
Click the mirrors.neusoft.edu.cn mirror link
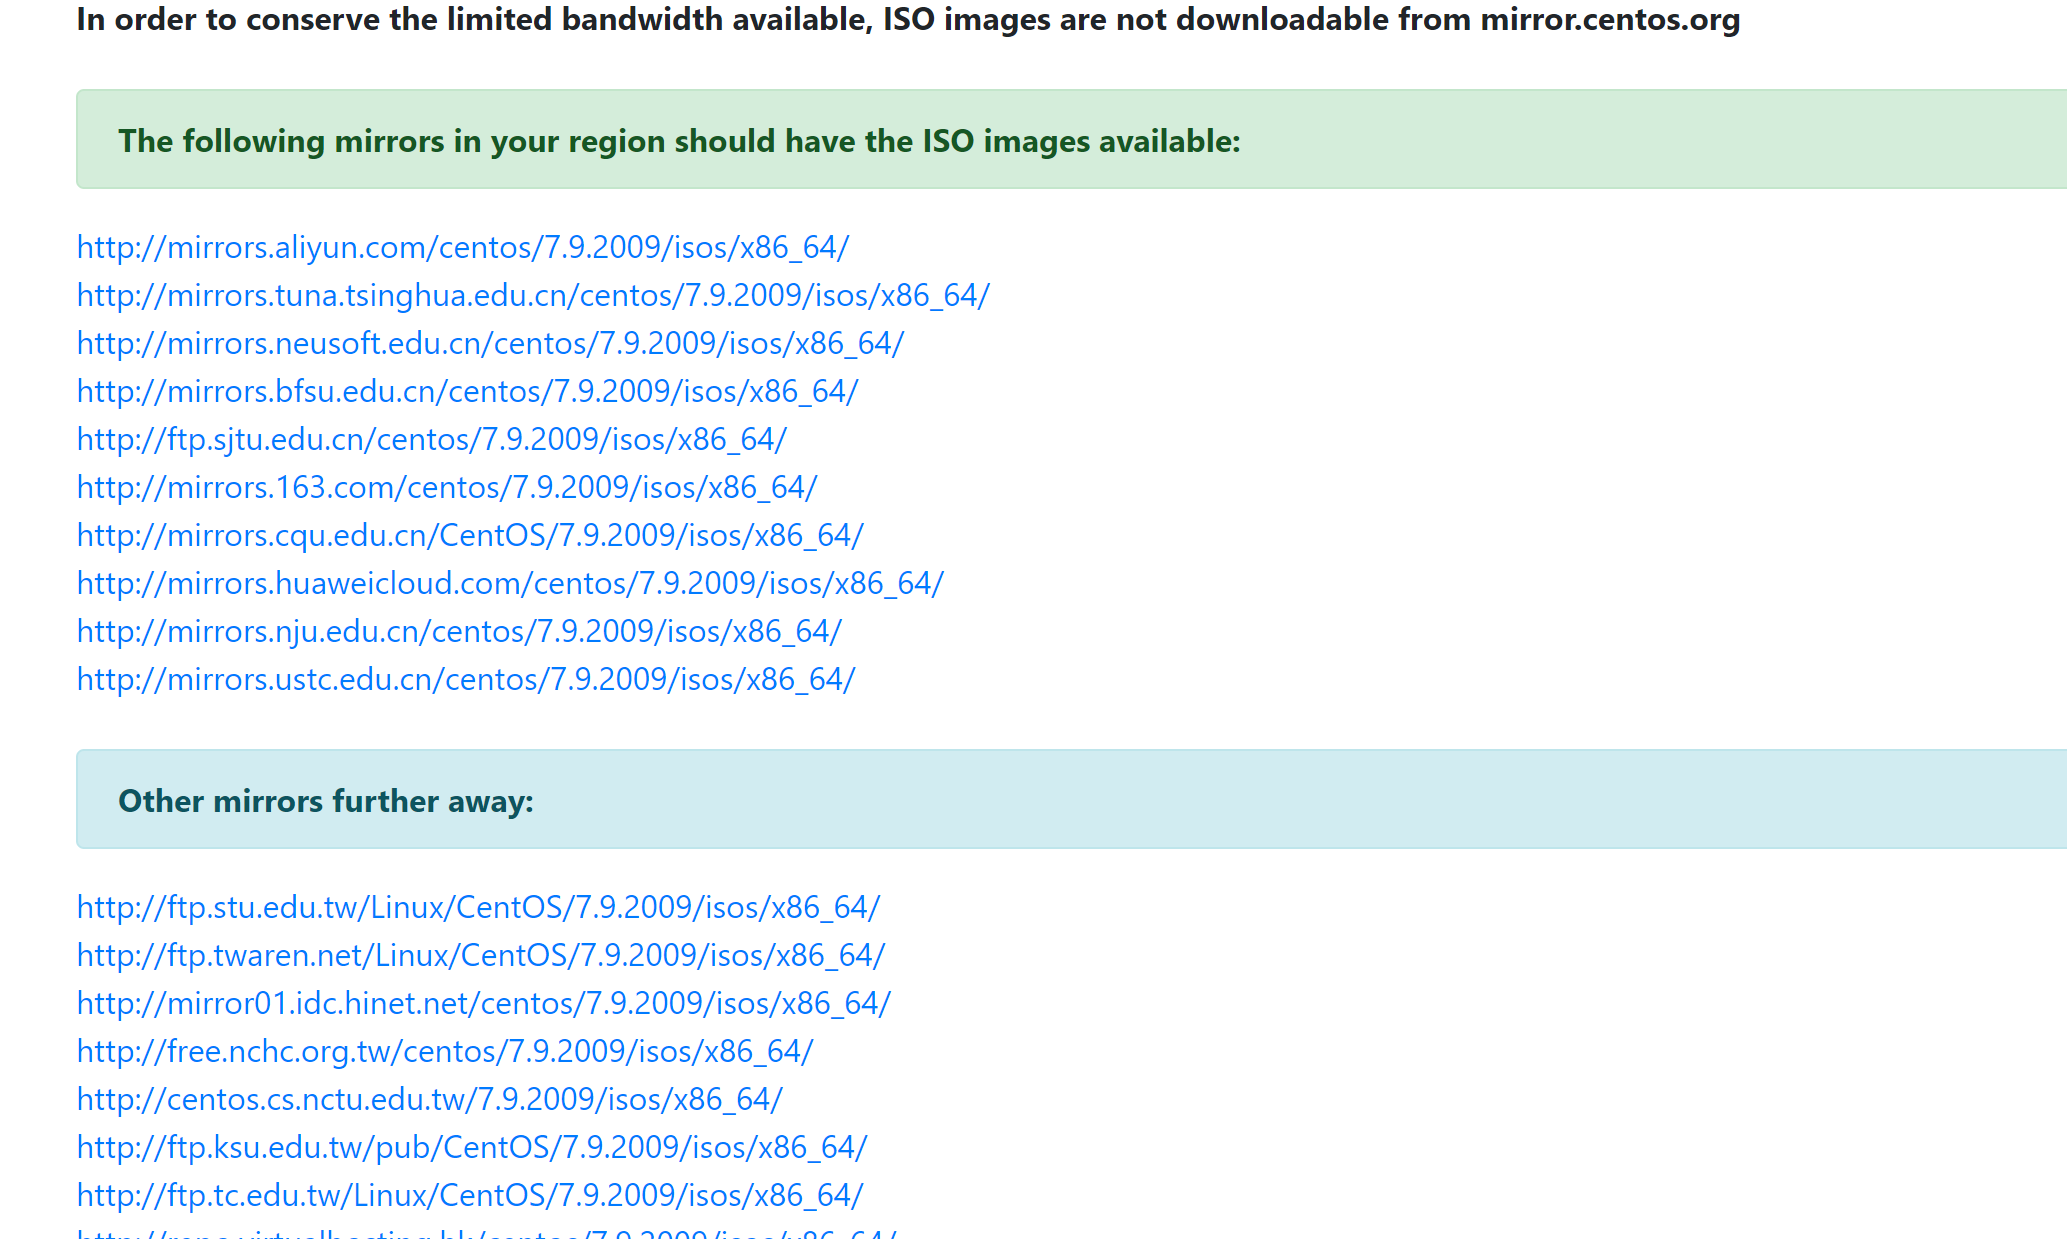coord(490,343)
